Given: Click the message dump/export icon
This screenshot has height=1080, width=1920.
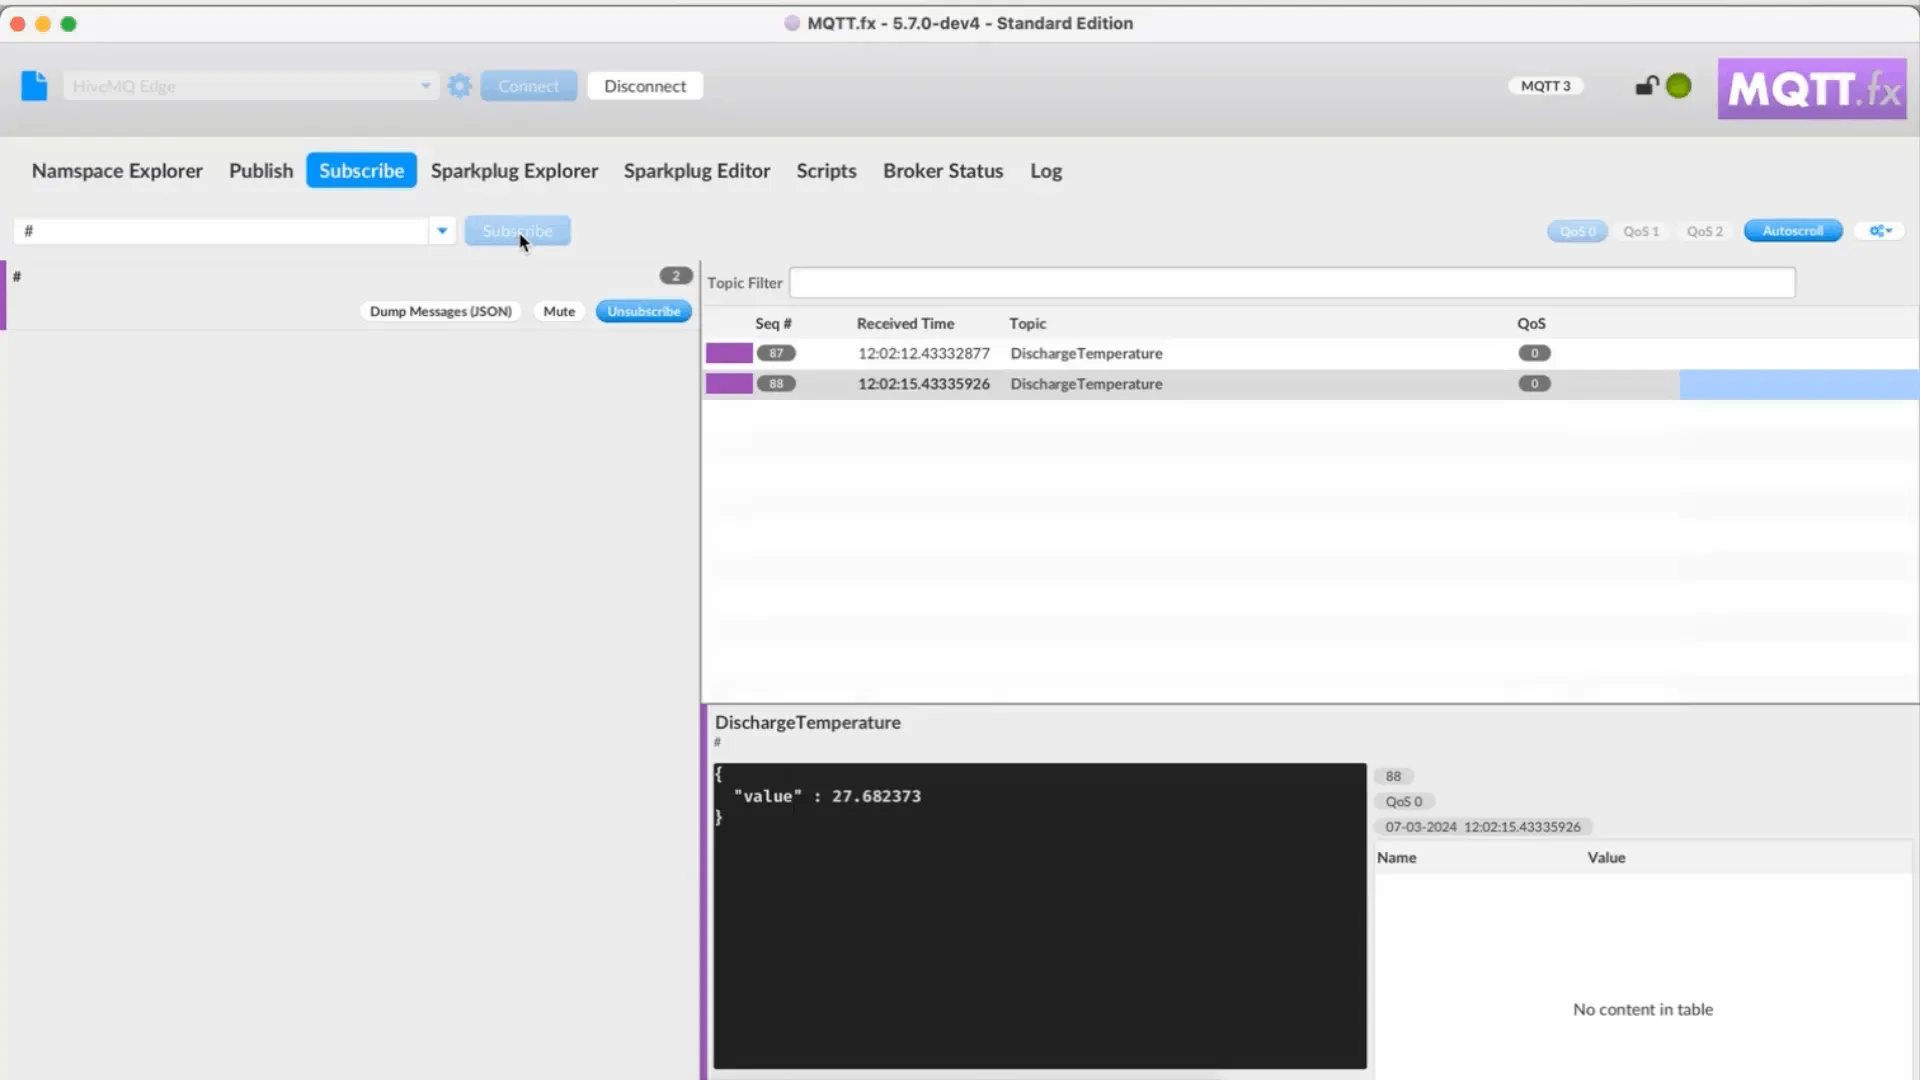Looking at the screenshot, I should [x=440, y=310].
